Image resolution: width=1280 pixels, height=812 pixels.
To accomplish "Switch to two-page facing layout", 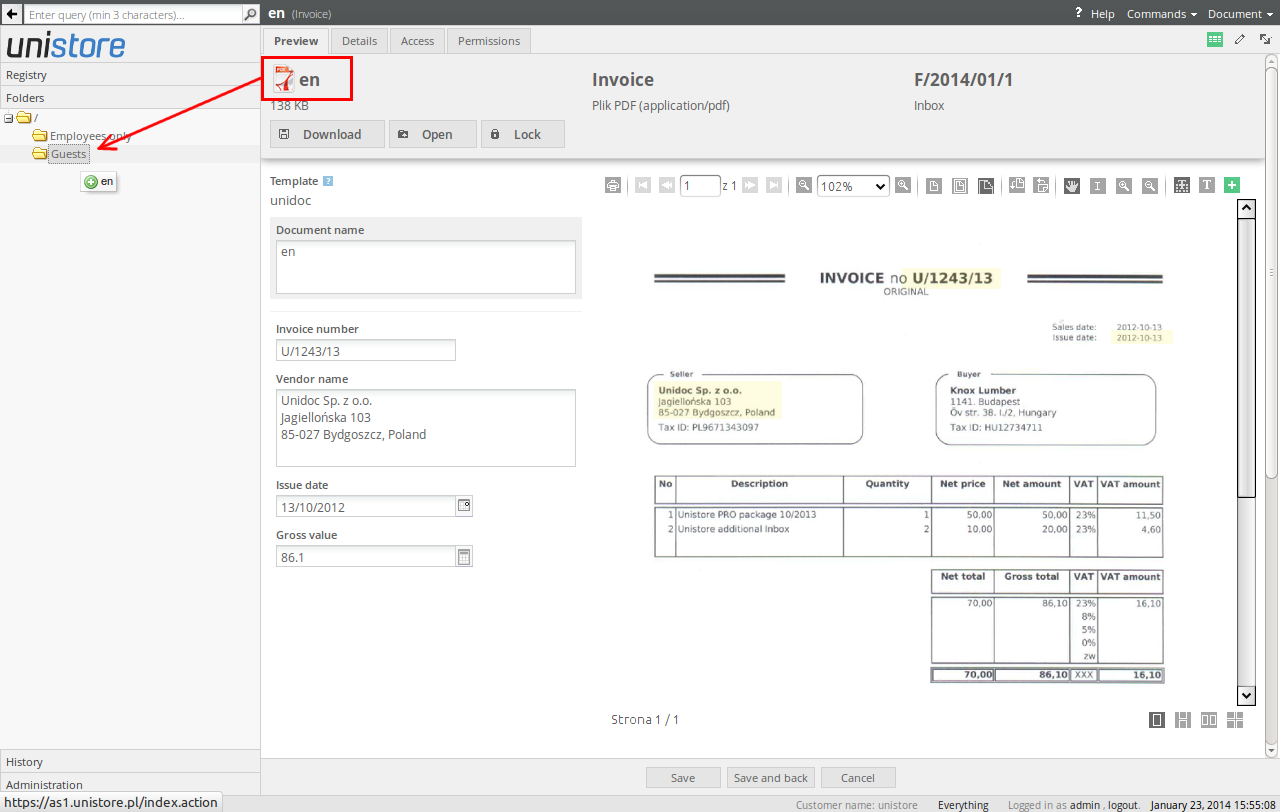I will point(1209,720).
